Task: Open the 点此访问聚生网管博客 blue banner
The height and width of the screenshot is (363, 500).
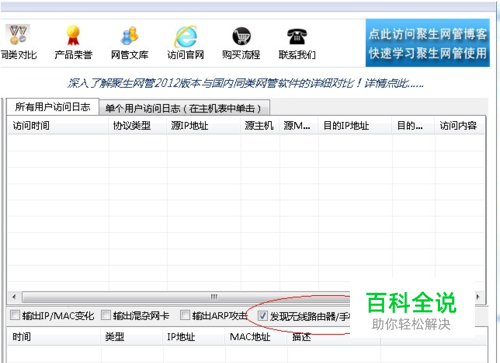Action: tap(428, 43)
